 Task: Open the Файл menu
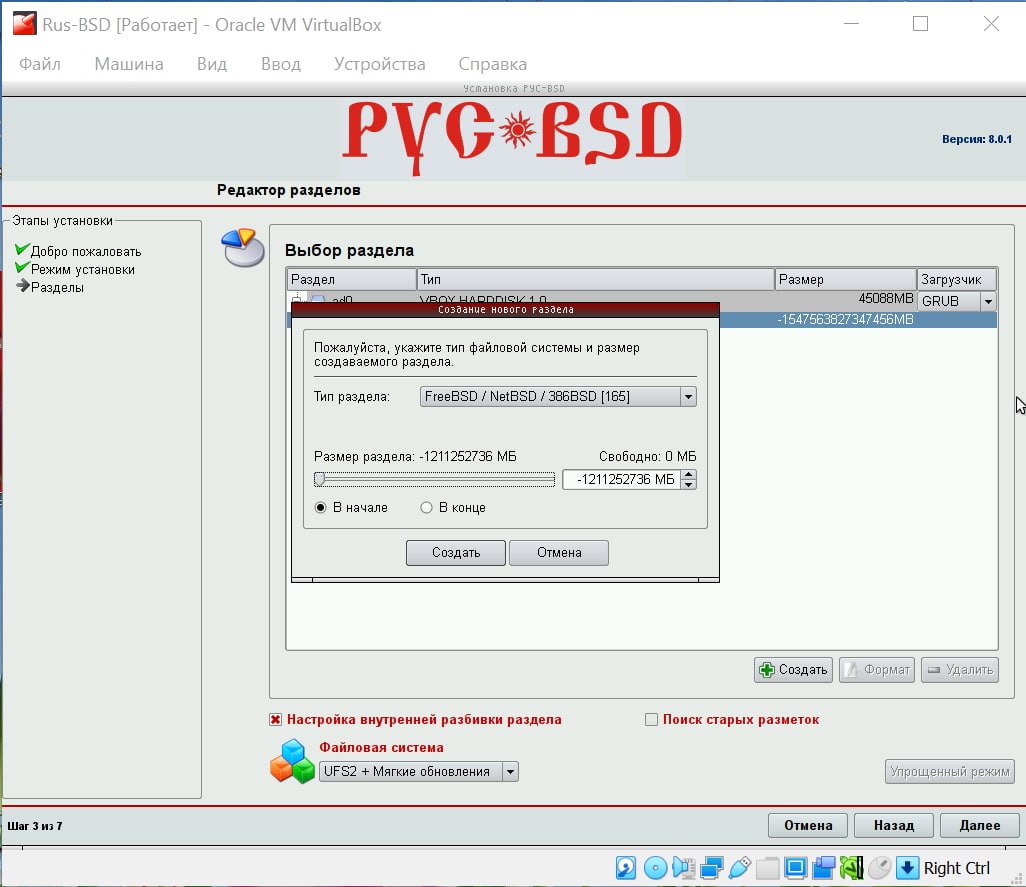click(x=40, y=64)
